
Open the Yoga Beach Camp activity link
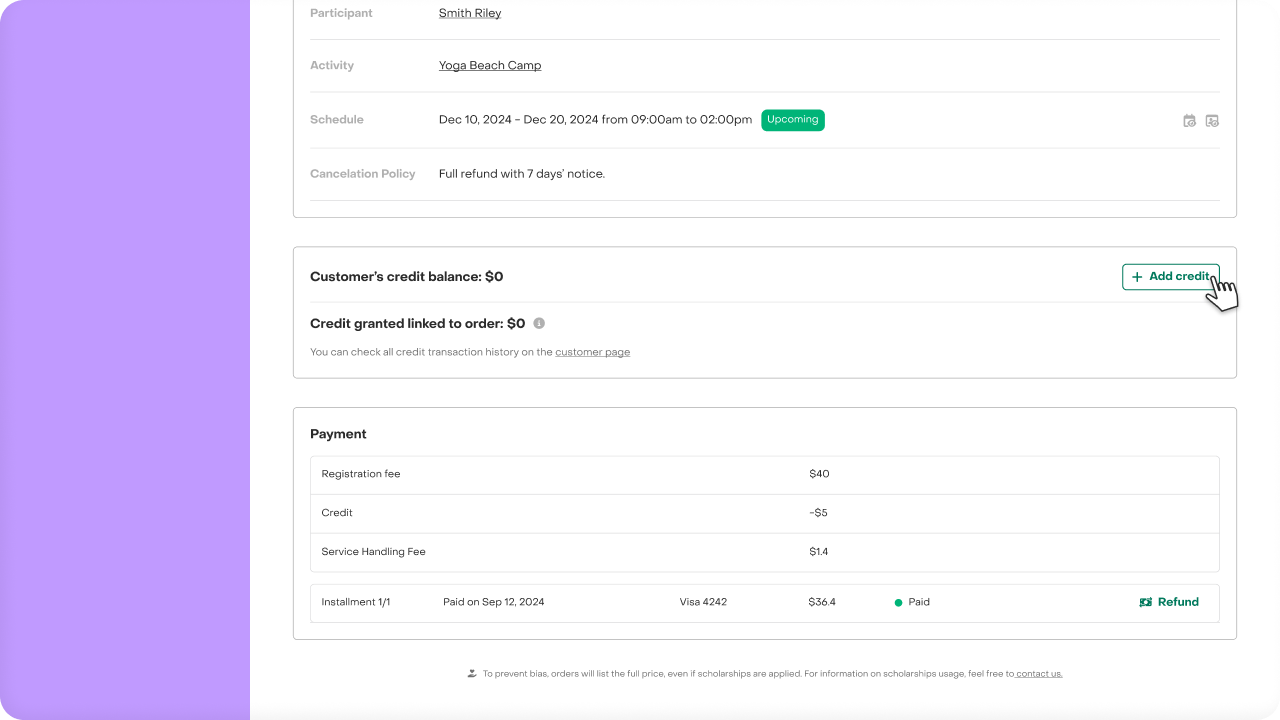tap(490, 65)
